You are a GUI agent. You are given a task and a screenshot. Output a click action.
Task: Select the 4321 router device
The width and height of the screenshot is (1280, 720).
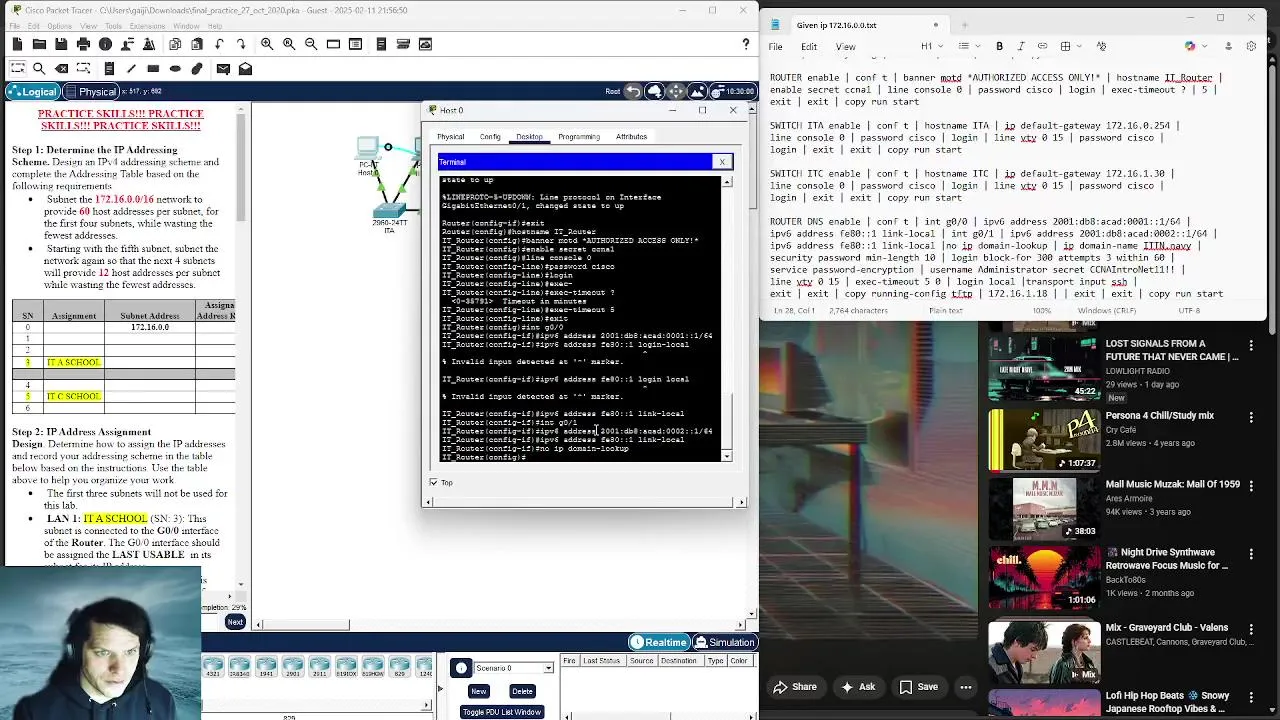point(212,666)
